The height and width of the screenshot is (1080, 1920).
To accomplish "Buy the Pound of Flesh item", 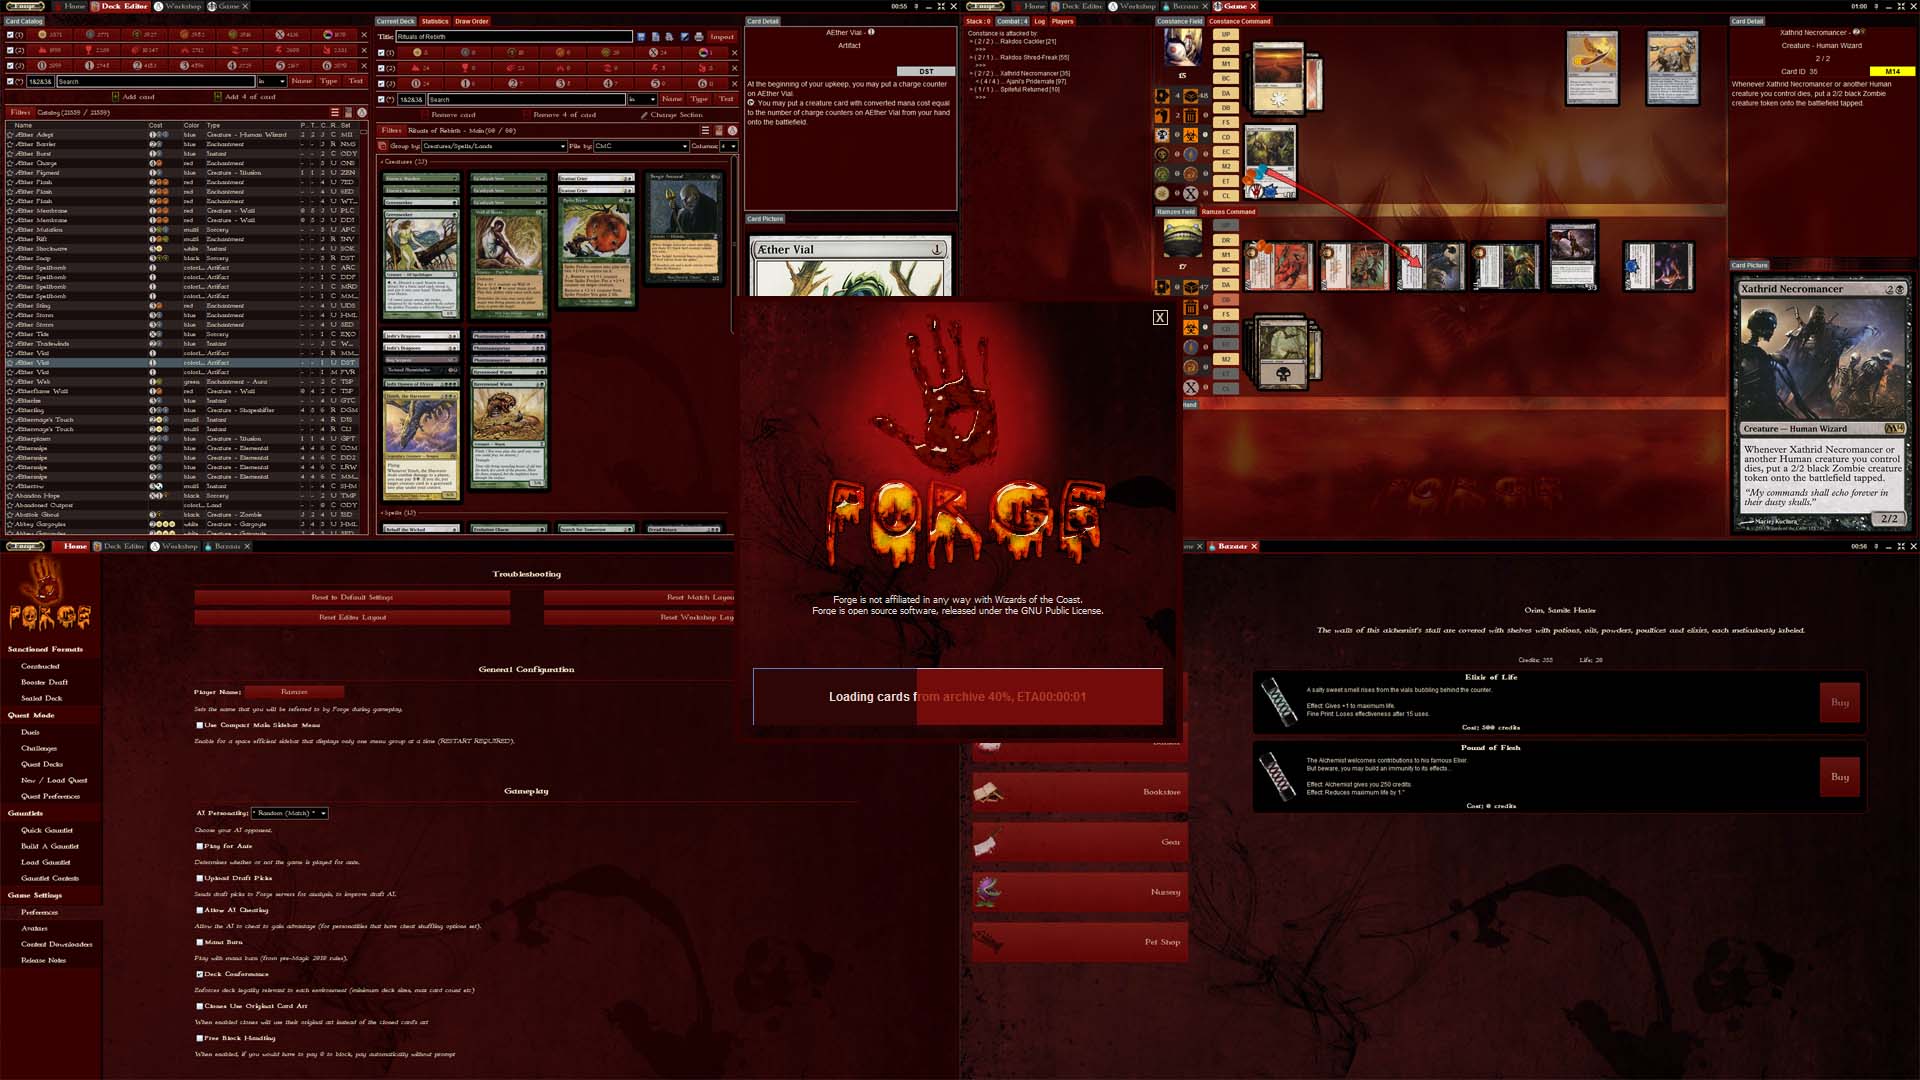I will (x=1839, y=777).
